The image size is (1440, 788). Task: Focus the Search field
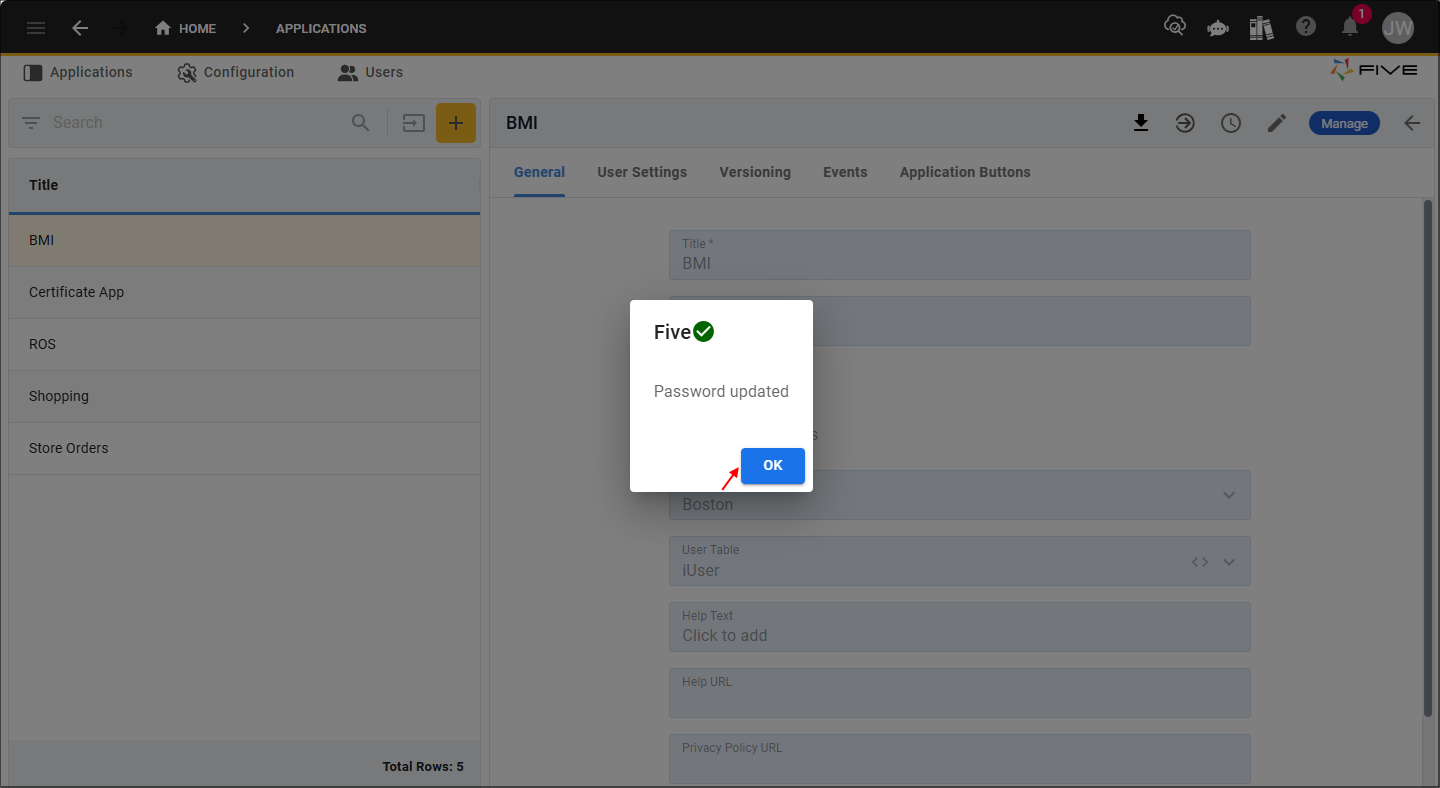pyautogui.click(x=195, y=123)
